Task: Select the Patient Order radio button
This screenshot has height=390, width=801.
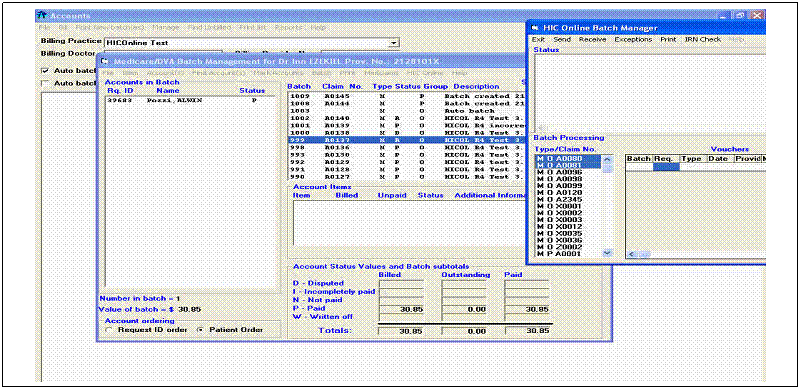Action: pyautogui.click(x=200, y=330)
